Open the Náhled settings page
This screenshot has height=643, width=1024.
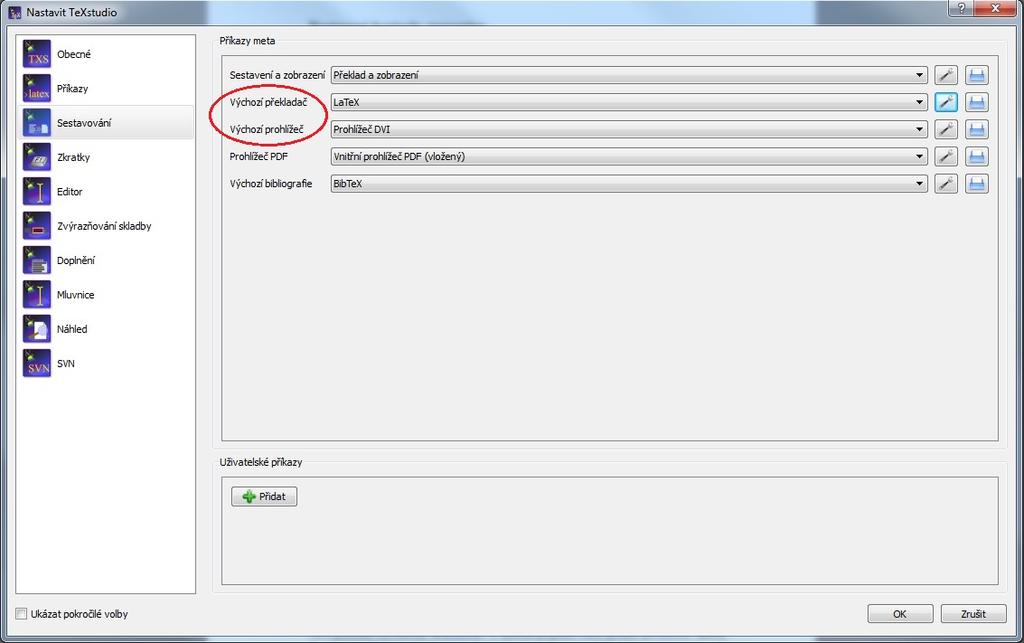pos(106,329)
